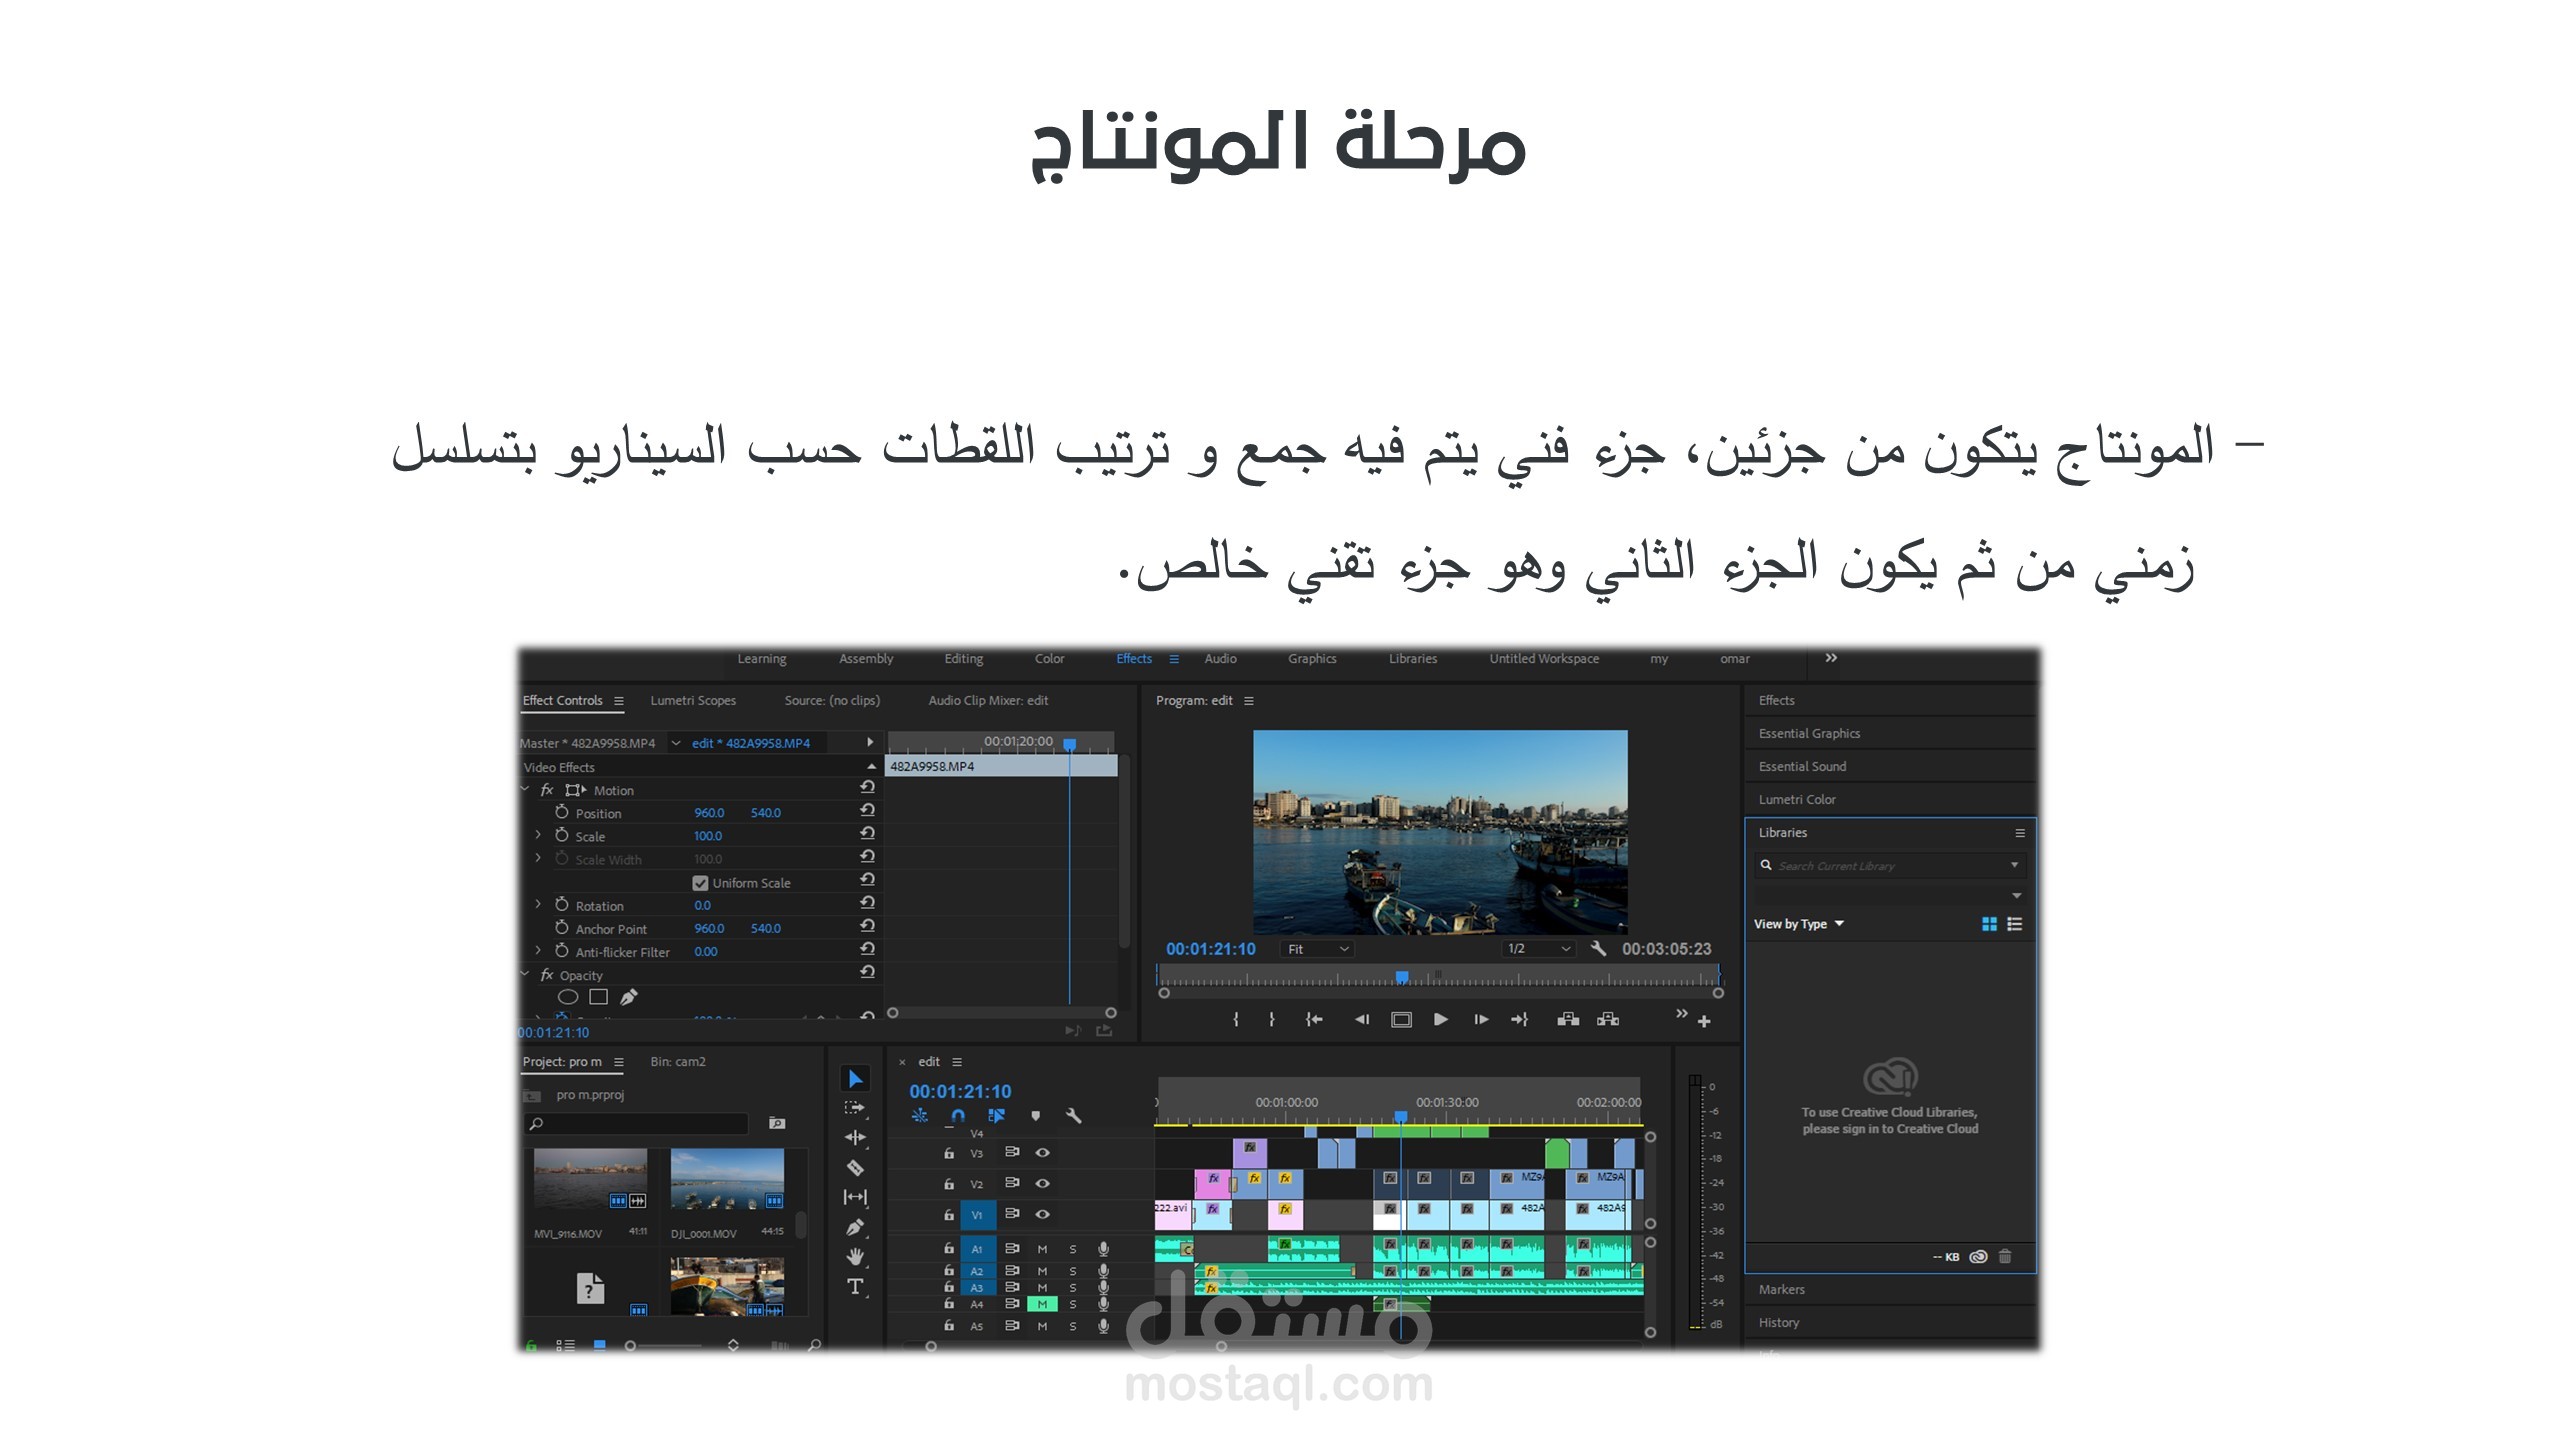
Task: Select the Type tool
Action: (x=855, y=1287)
